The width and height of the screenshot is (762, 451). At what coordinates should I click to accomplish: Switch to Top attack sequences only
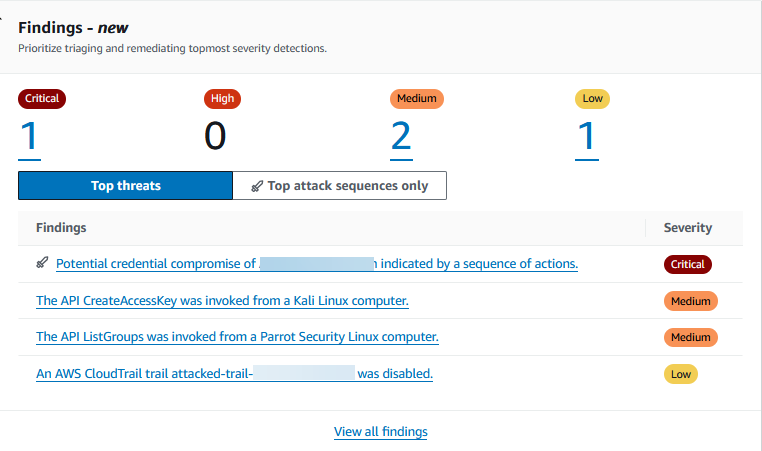pos(339,186)
